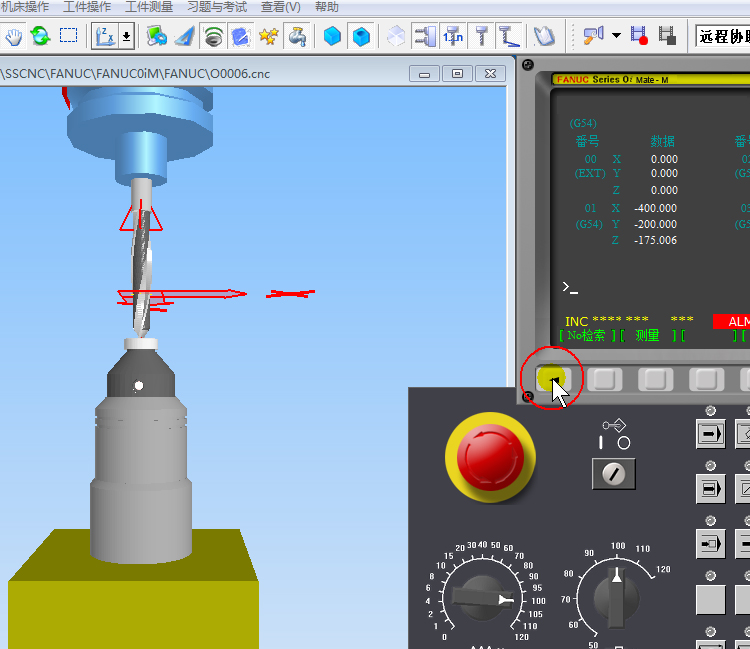Click the single cutting tool icon
This screenshot has width=750, height=649.
[x=481, y=36]
